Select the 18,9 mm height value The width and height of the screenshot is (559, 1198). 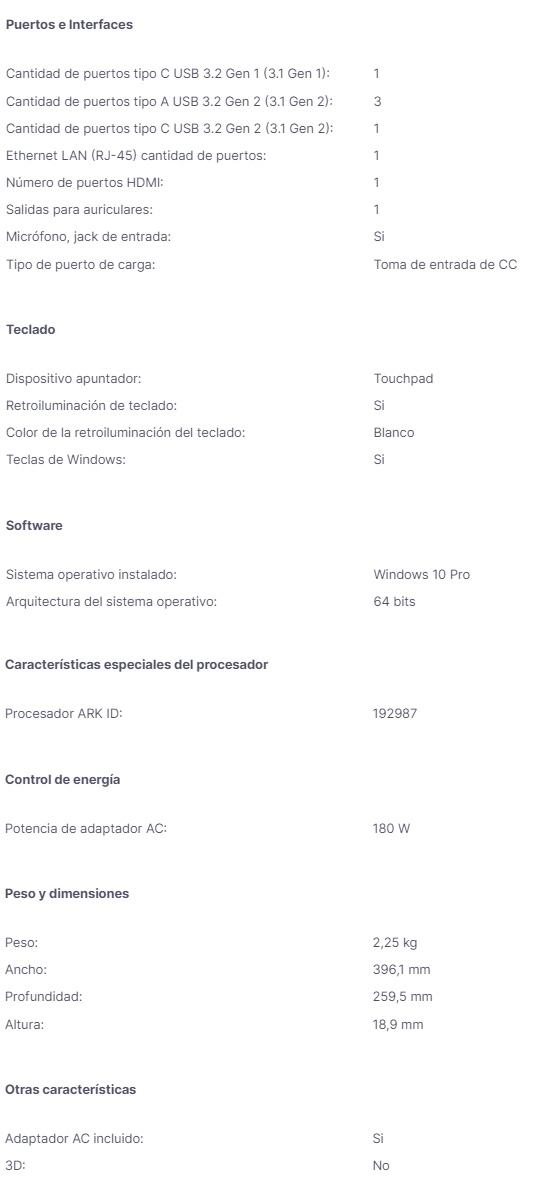coord(398,1024)
